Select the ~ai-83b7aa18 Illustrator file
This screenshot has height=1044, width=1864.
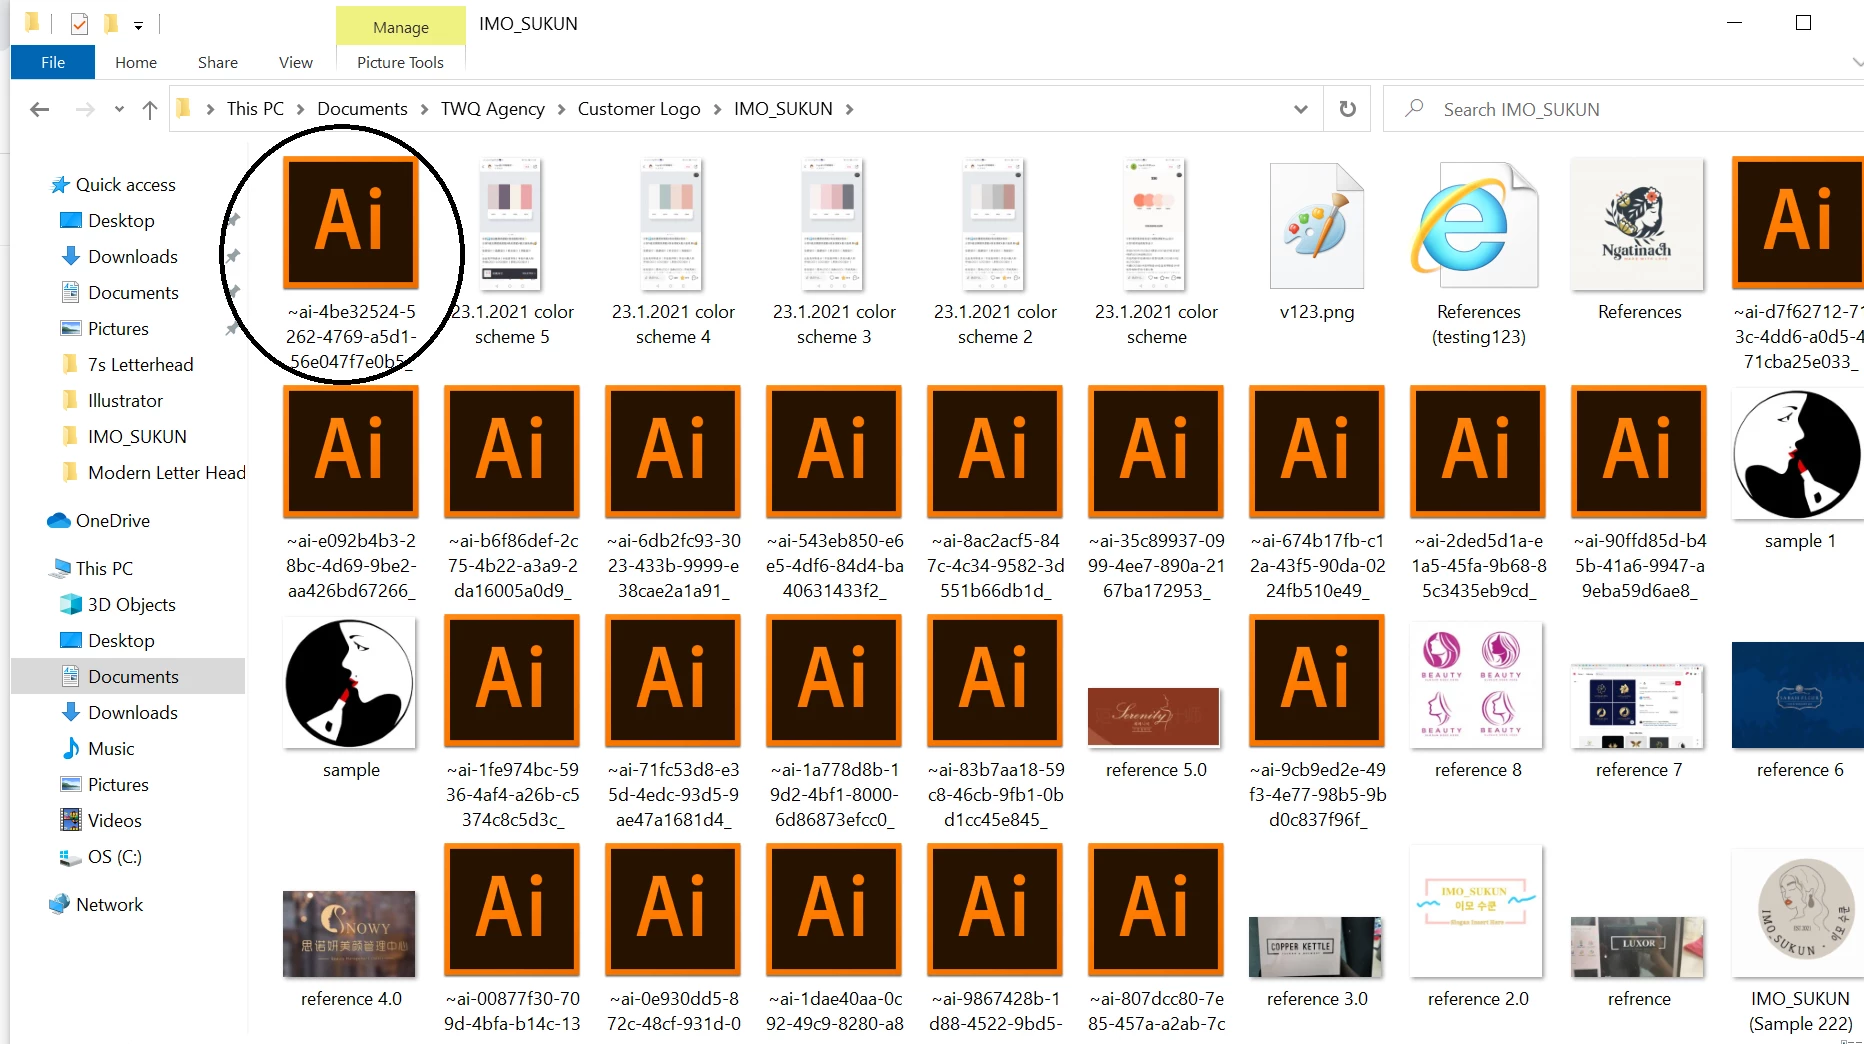[x=995, y=680]
